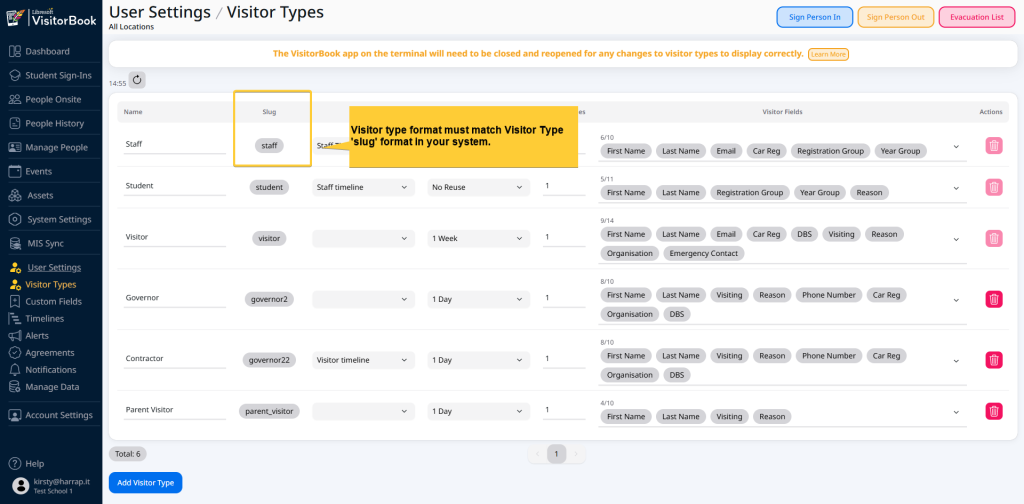Go to People Onsite menu item
The width and height of the screenshot is (1024, 504).
(x=54, y=99)
